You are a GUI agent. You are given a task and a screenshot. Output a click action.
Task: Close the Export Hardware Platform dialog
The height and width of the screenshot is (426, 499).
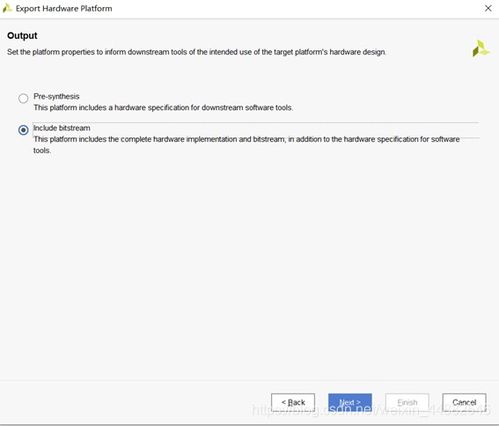(x=488, y=8)
